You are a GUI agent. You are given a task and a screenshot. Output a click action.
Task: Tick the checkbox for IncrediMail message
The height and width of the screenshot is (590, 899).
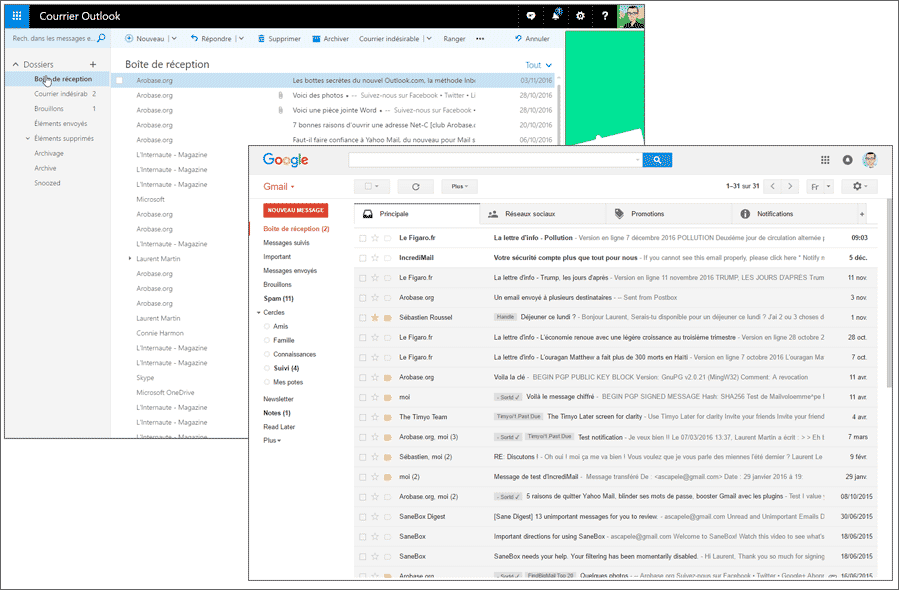point(362,258)
